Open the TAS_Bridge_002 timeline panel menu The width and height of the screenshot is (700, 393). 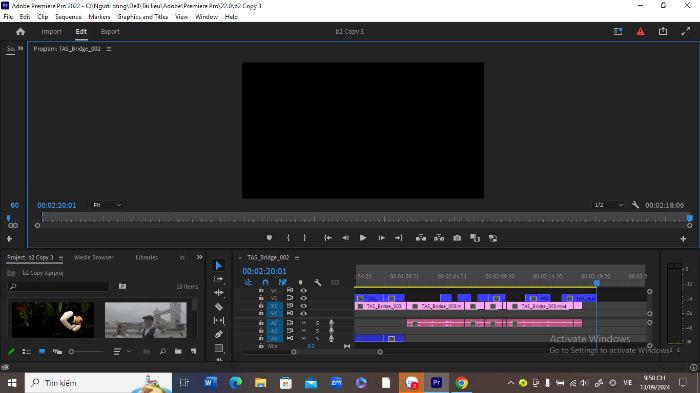click(x=297, y=258)
